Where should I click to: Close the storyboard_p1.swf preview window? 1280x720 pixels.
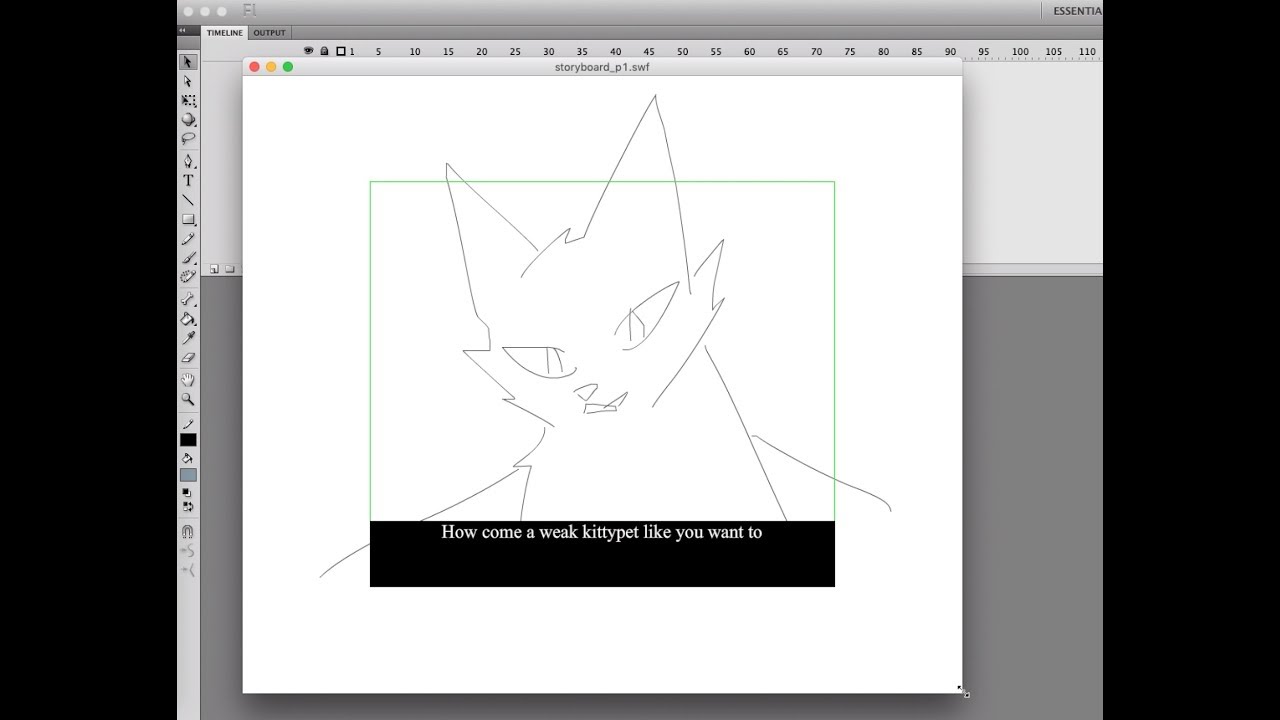pyautogui.click(x=254, y=67)
